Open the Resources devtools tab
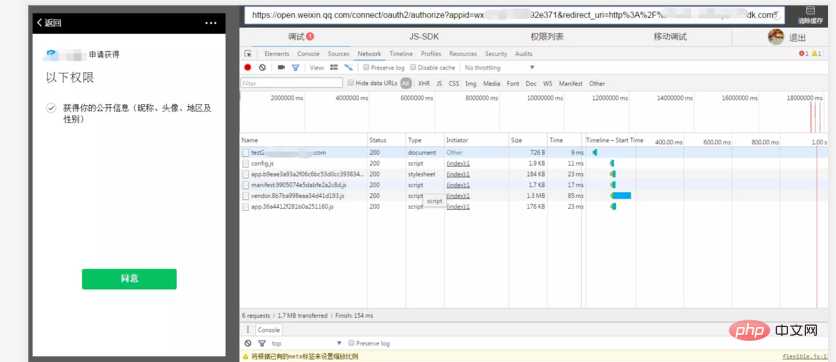This screenshot has width=836, height=362. (463, 54)
